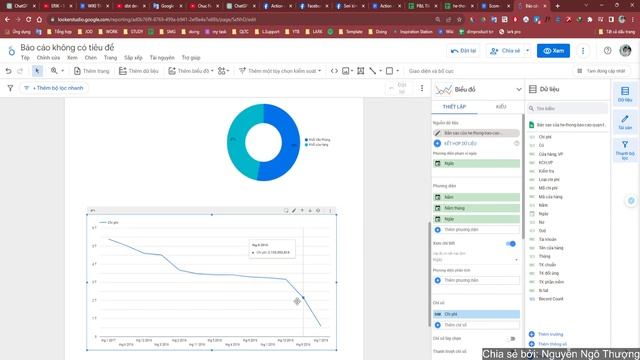Open the Dữ liệu side panel tab
Viewport: 640px width, 360px height.
tap(624, 94)
